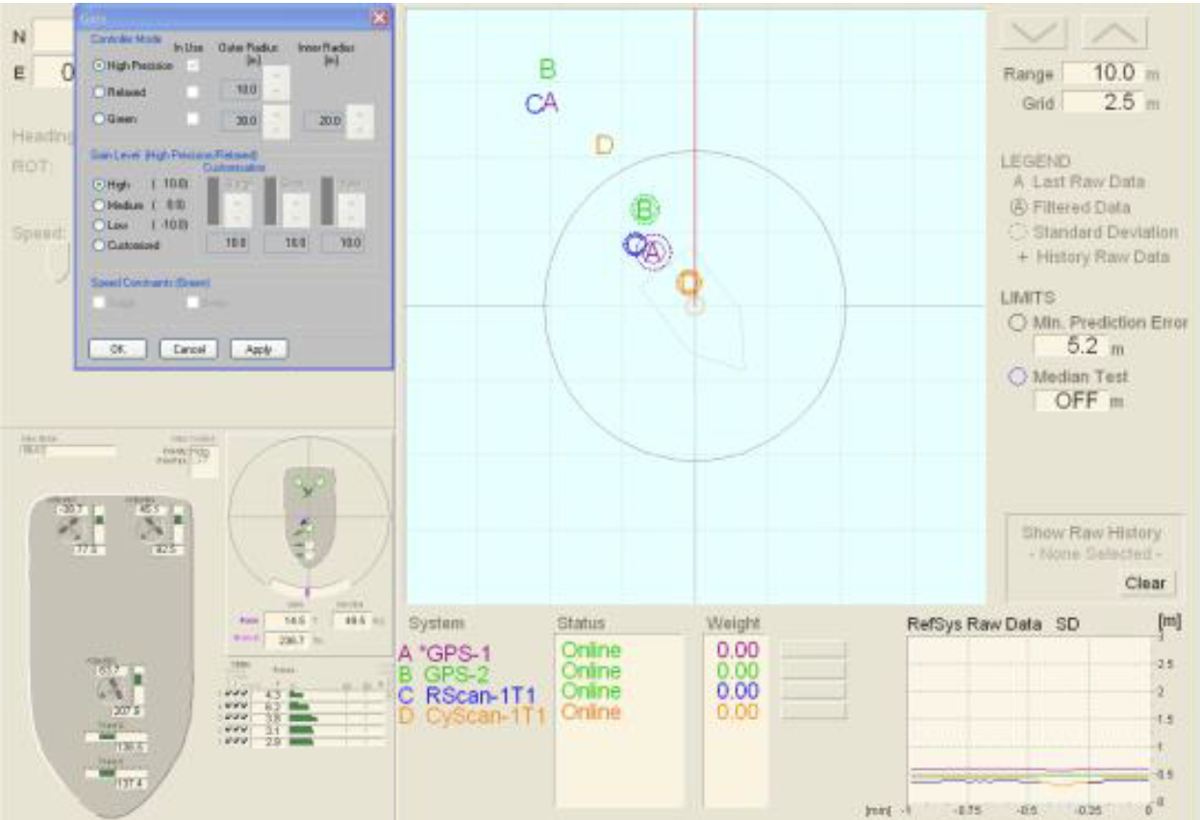Click filtered GPS-2 marker B inside circle

[x=645, y=210]
